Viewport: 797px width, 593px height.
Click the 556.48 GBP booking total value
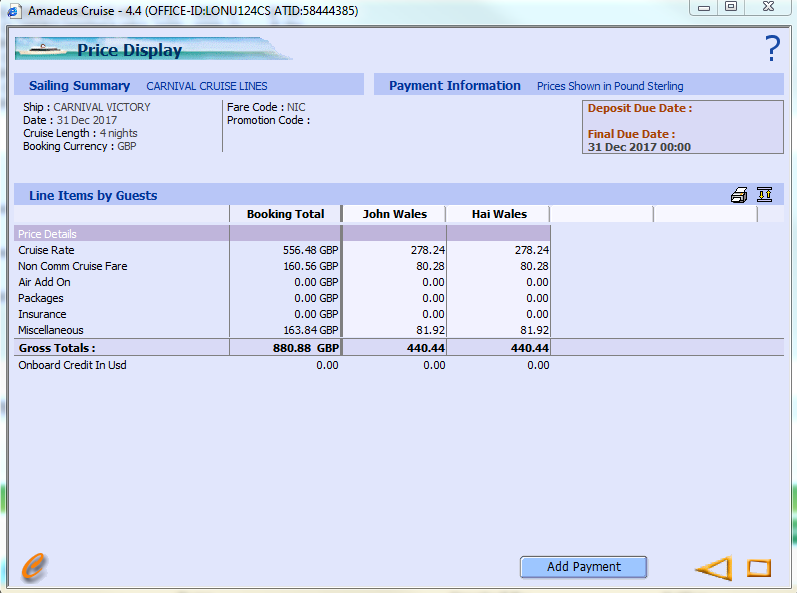[x=311, y=250]
